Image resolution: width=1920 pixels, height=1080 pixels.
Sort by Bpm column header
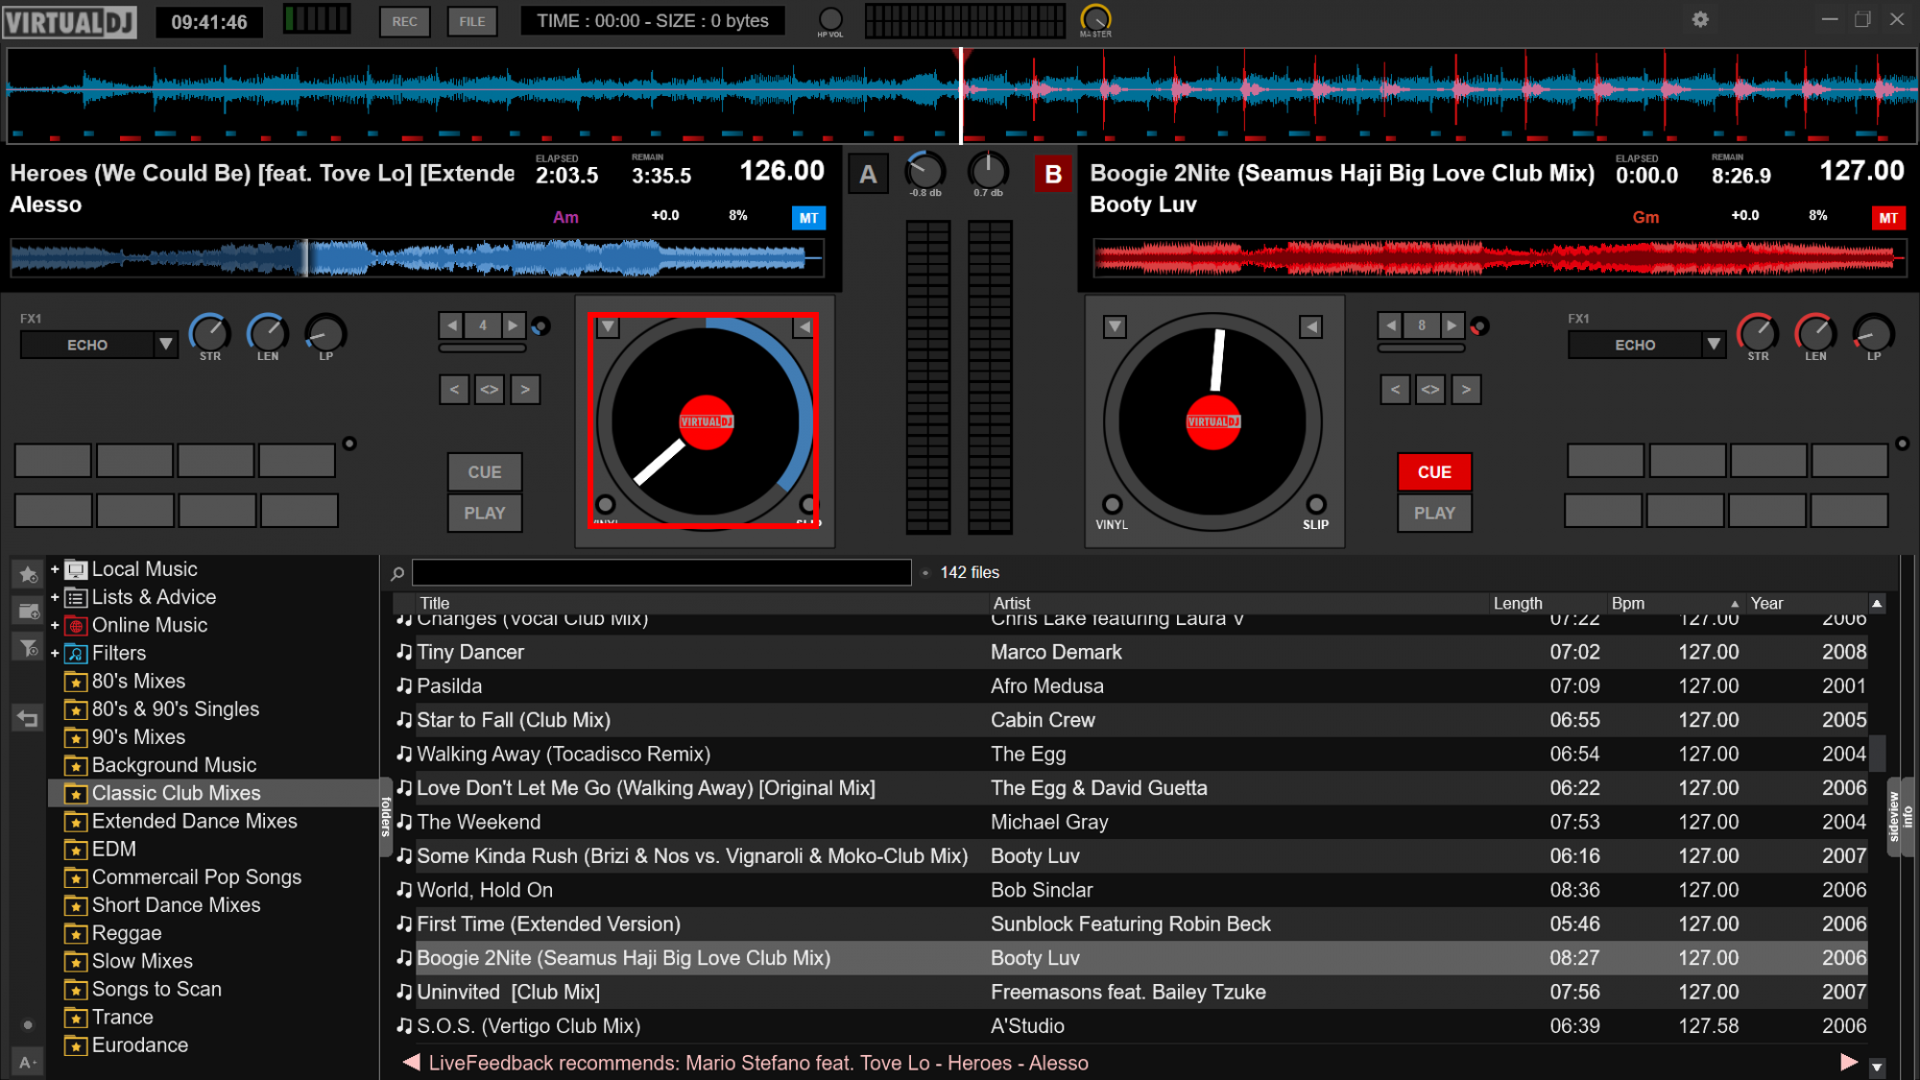coord(1628,603)
